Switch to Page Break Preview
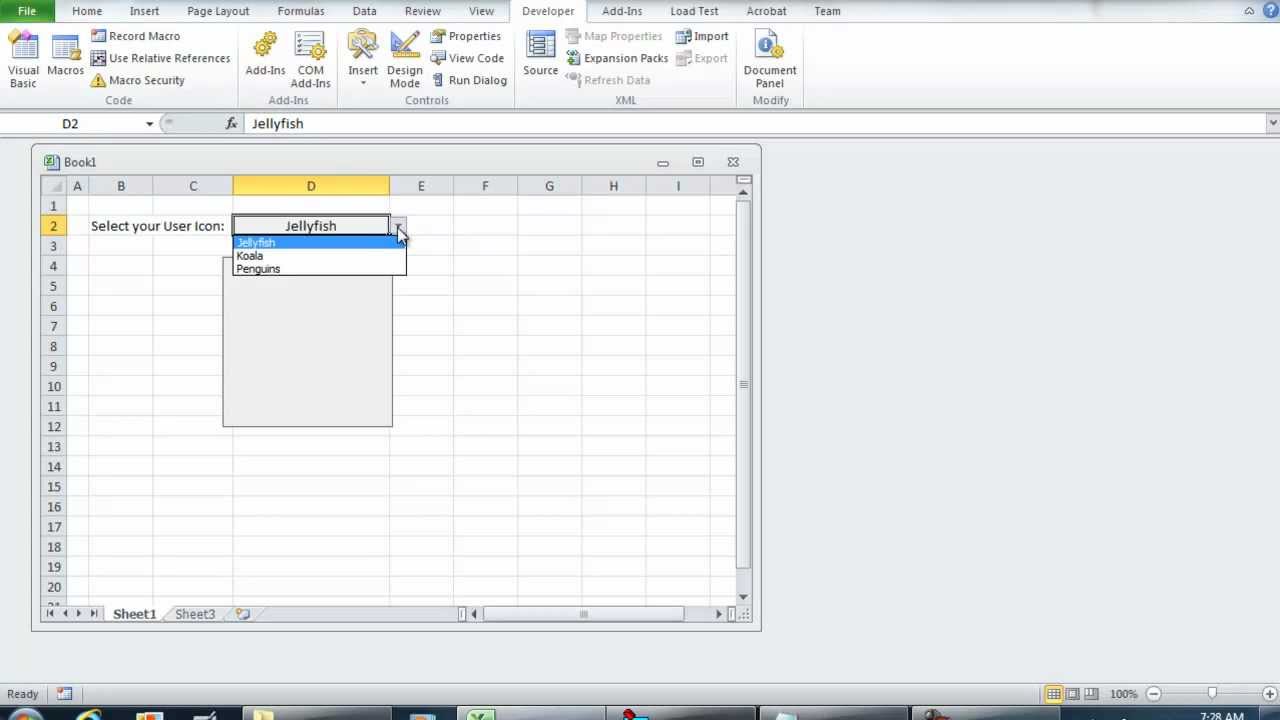Viewport: 1280px width, 720px height. 1091,694
